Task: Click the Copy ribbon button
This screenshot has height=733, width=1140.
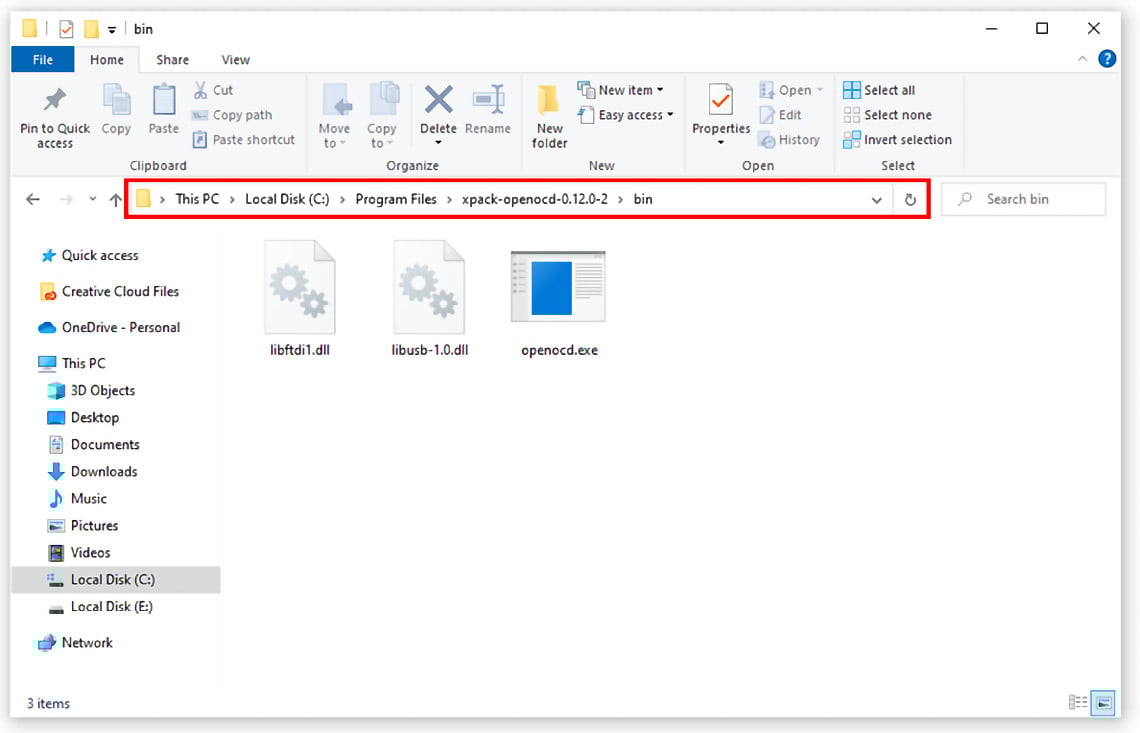Action: pyautogui.click(x=116, y=109)
